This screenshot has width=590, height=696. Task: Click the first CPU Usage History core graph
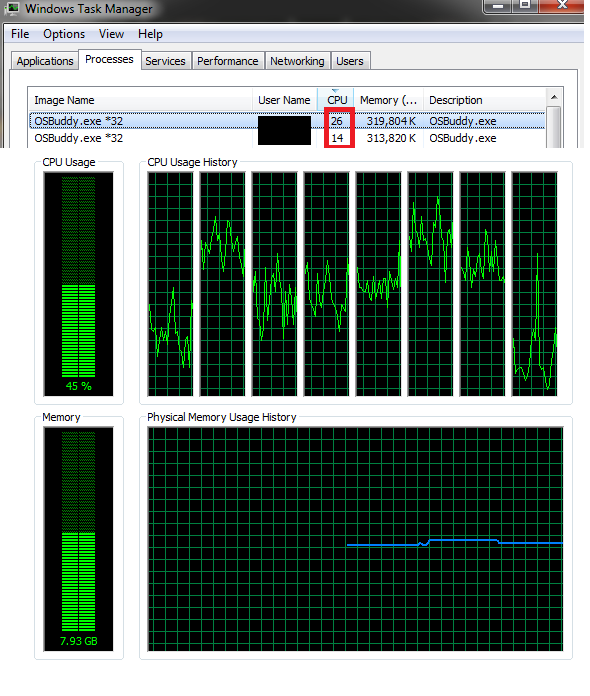tap(170, 284)
